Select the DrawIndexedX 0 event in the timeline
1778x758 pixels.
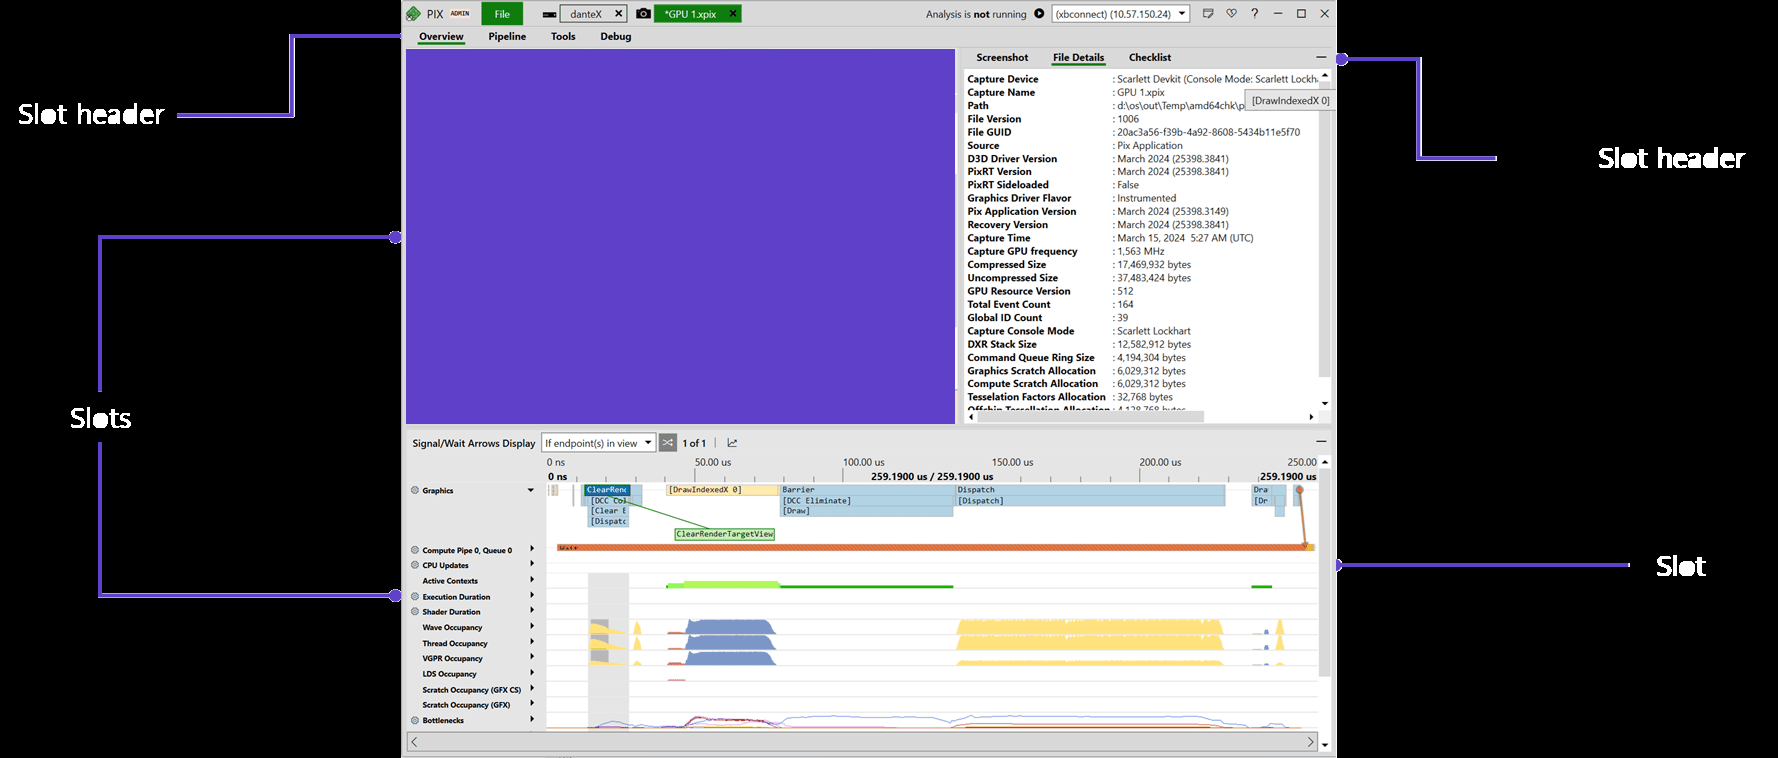tap(723, 490)
